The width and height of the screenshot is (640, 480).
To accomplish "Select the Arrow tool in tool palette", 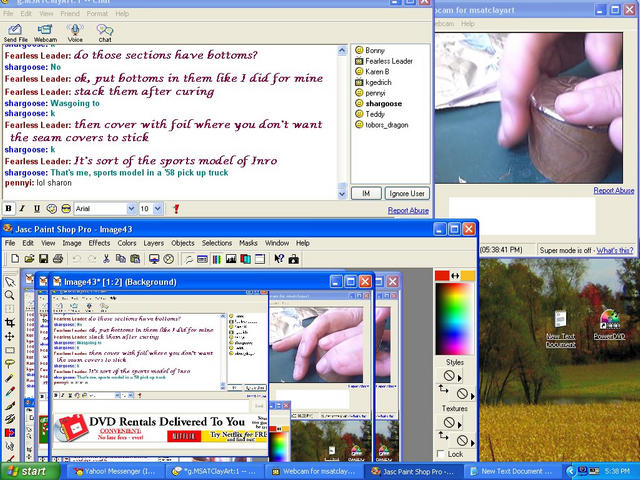I will [10, 282].
